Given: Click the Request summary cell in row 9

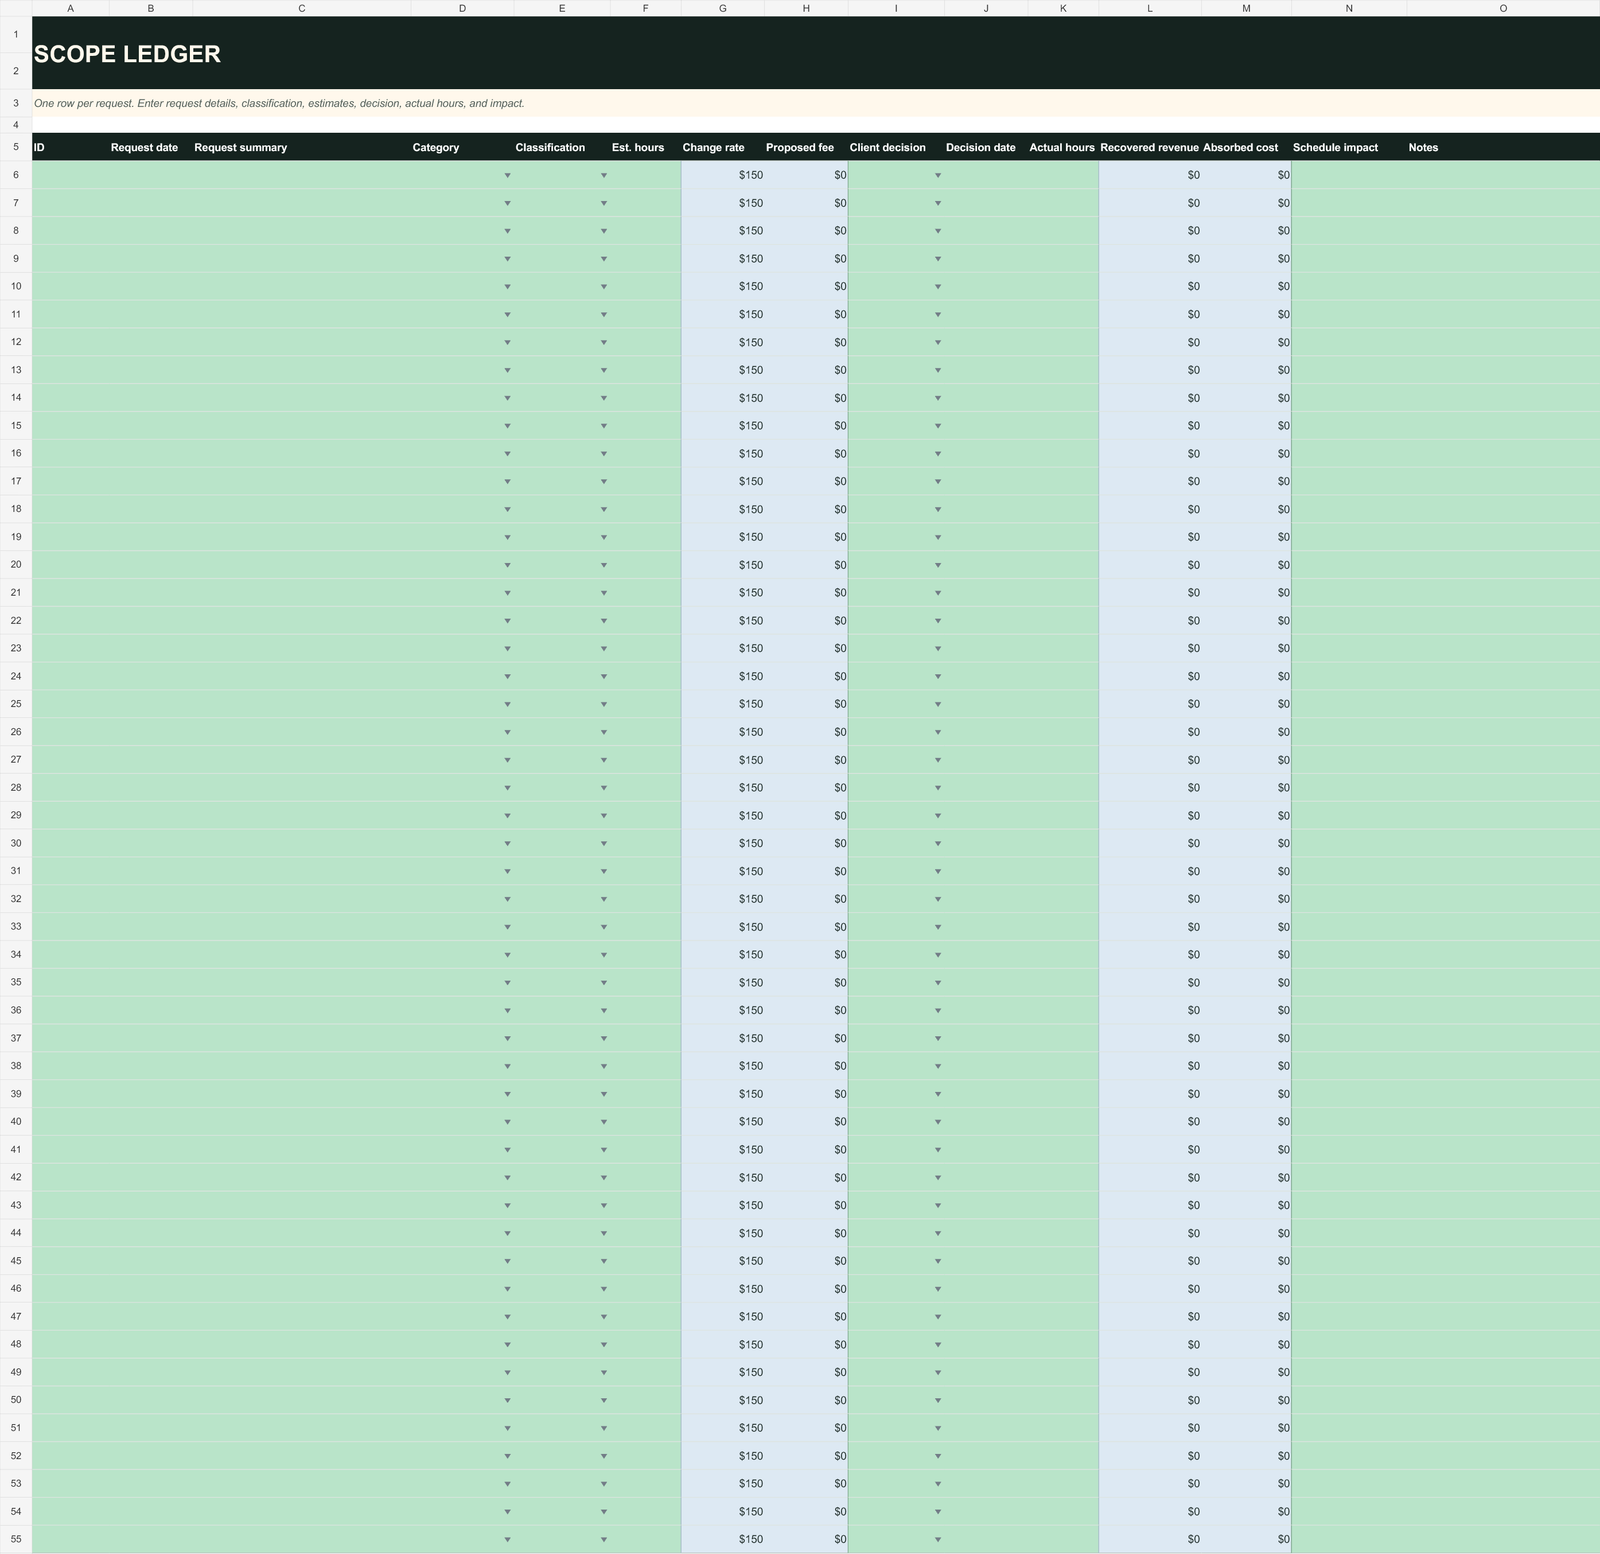Looking at the screenshot, I should [302, 259].
